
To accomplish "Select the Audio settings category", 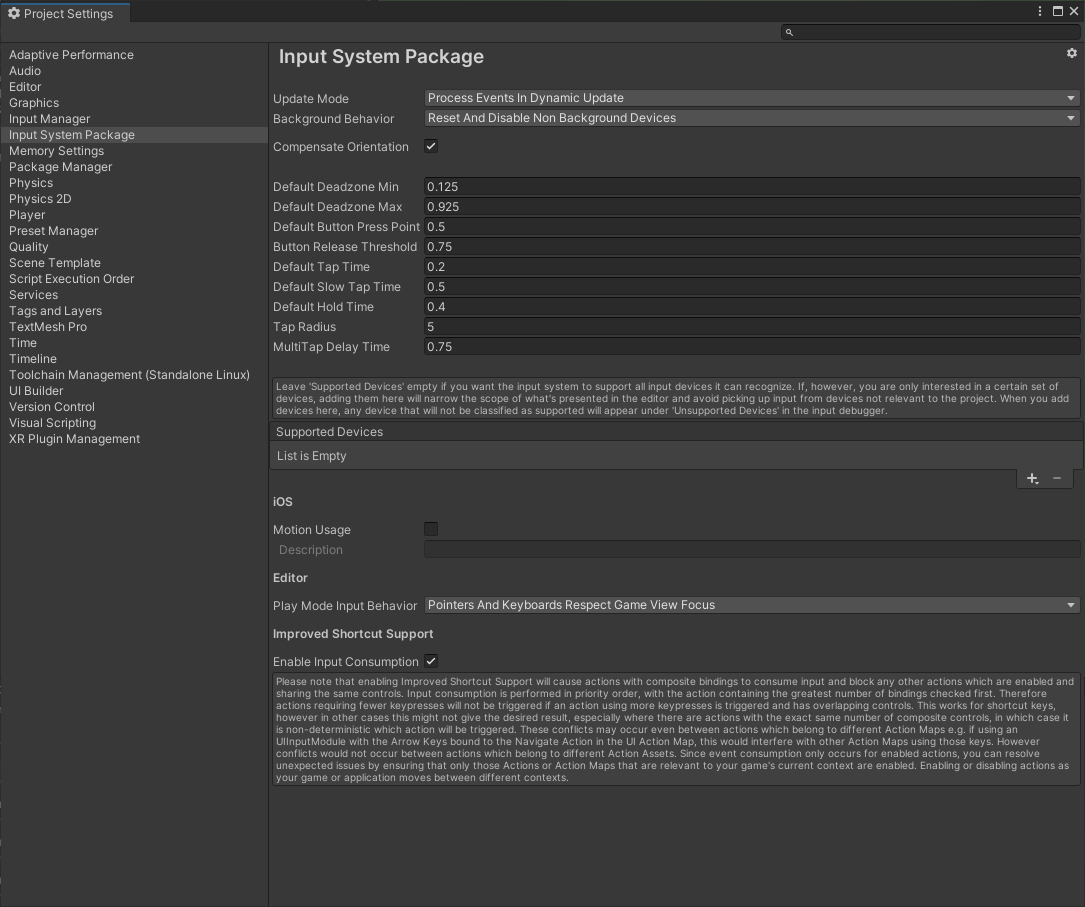I will 25,70.
